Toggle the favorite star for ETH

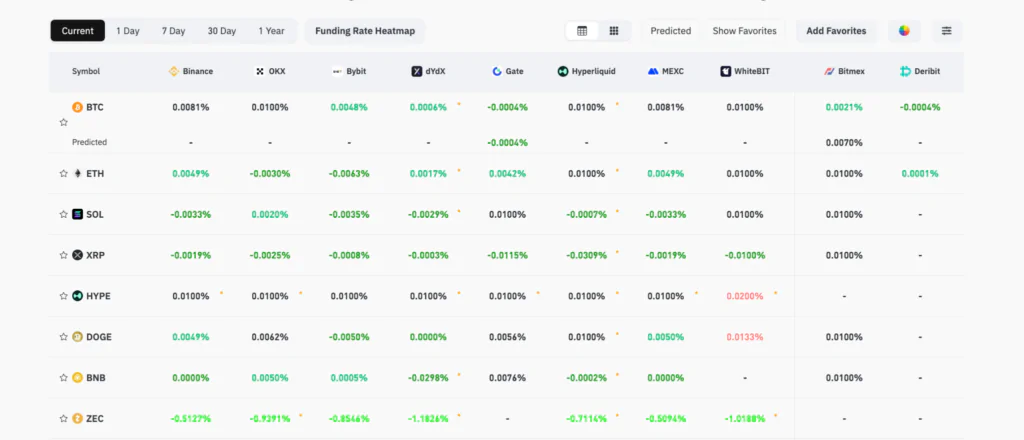click(64, 174)
